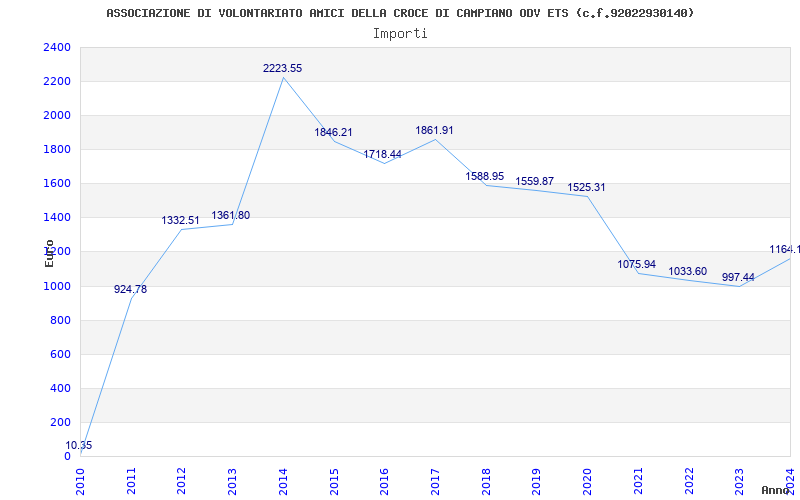This screenshot has width=800, height=500.
Task: Click the 2013 x-axis year label
Action: pos(232,482)
